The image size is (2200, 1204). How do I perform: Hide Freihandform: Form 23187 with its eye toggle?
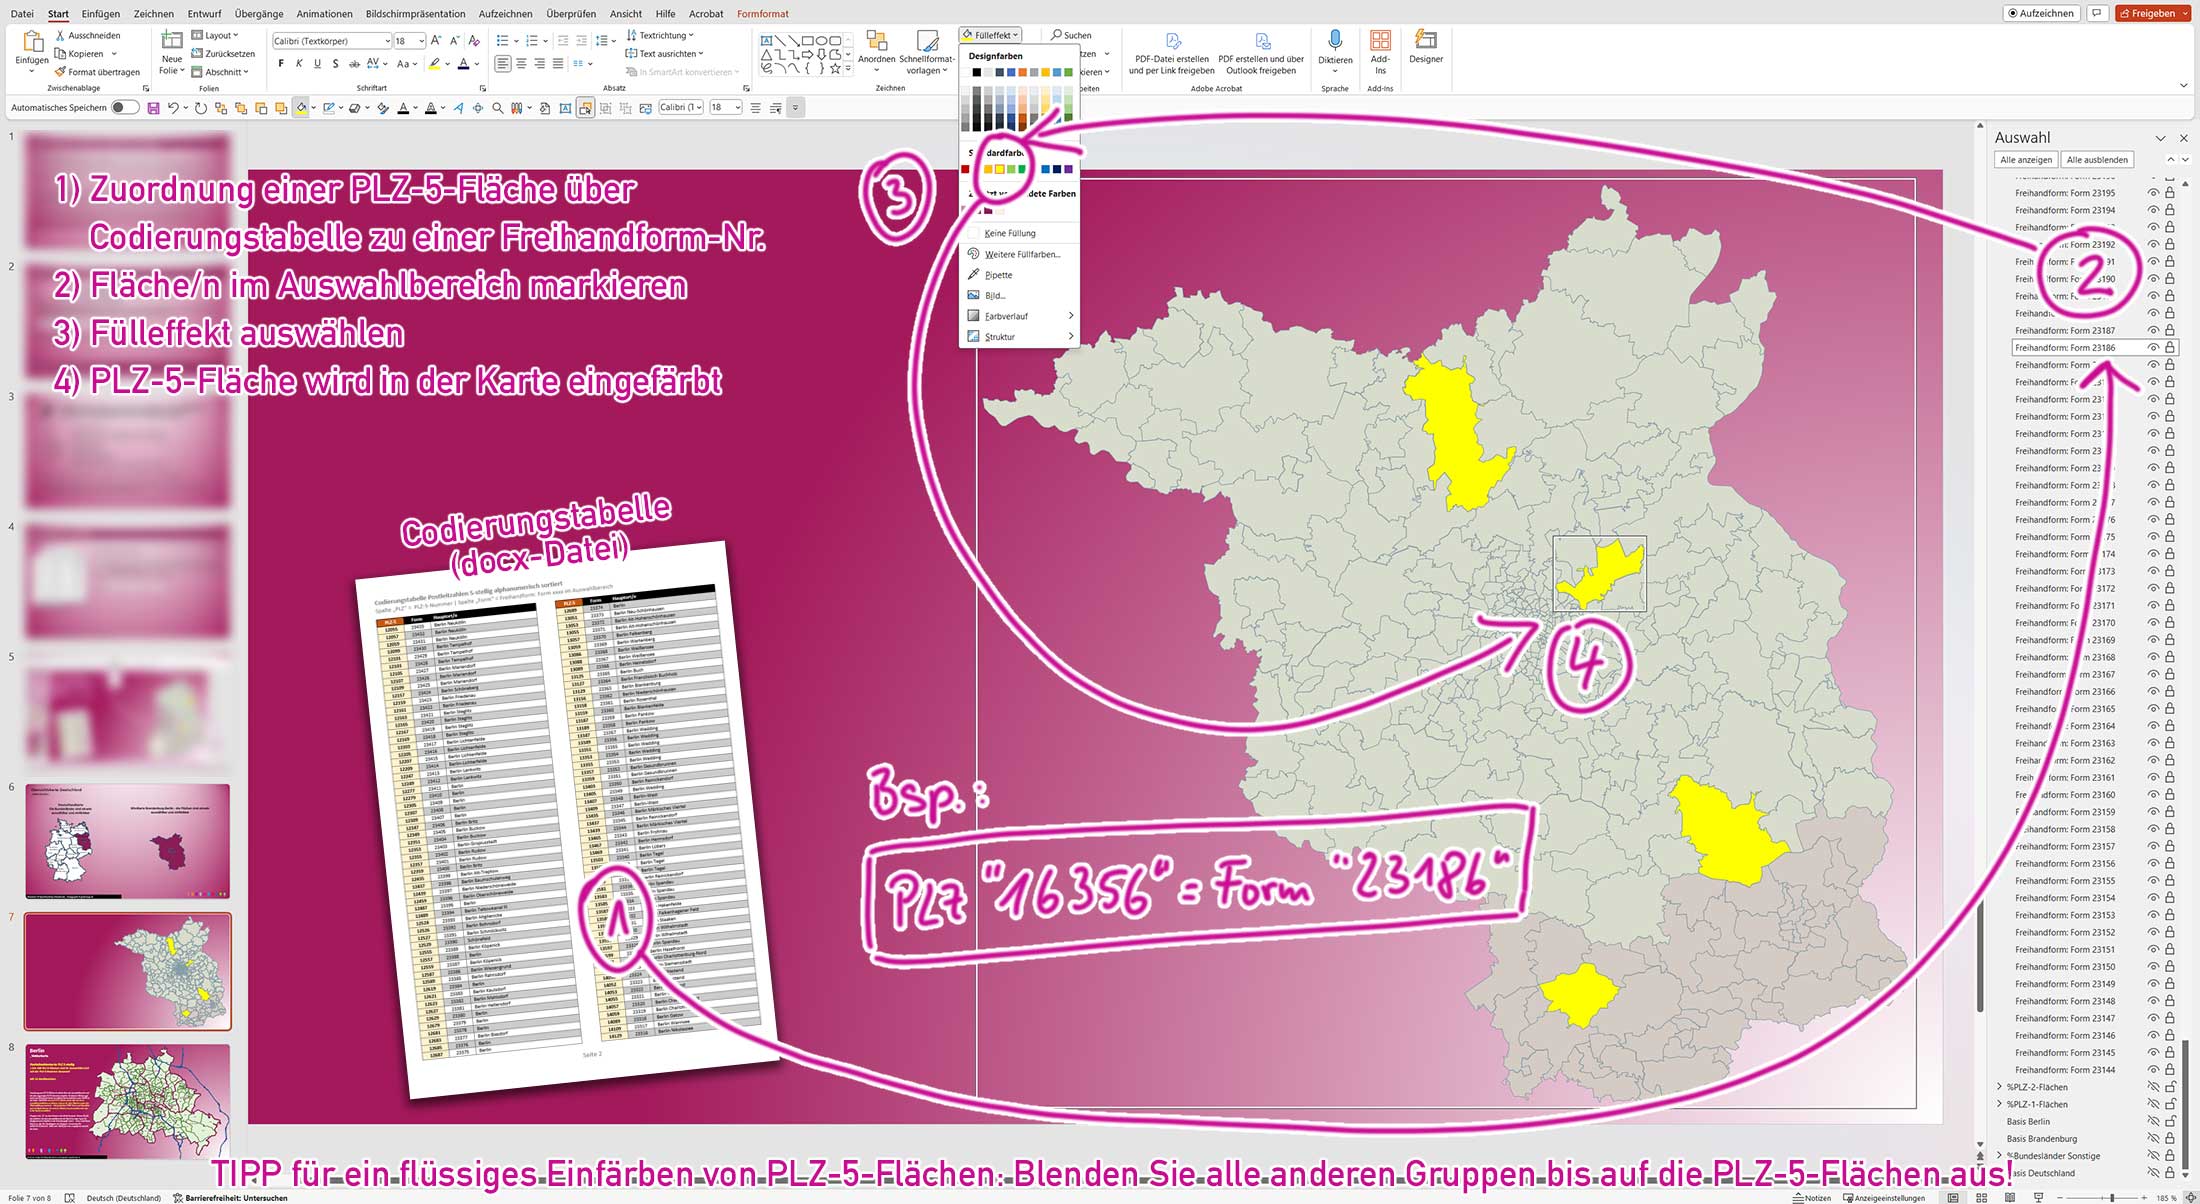[x=2151, y=330]
